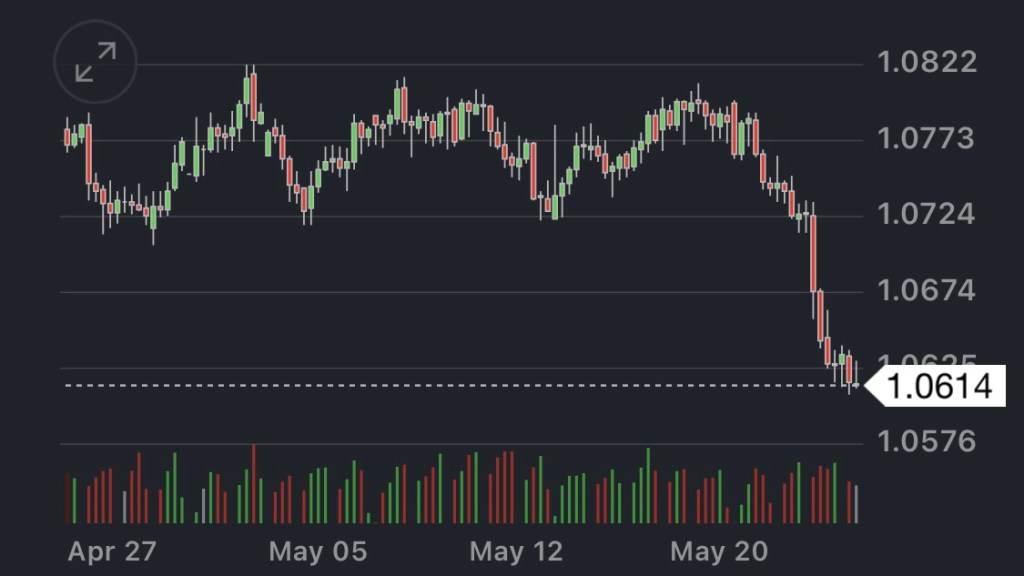Click the 1.0674 price level label

[926, 291]
